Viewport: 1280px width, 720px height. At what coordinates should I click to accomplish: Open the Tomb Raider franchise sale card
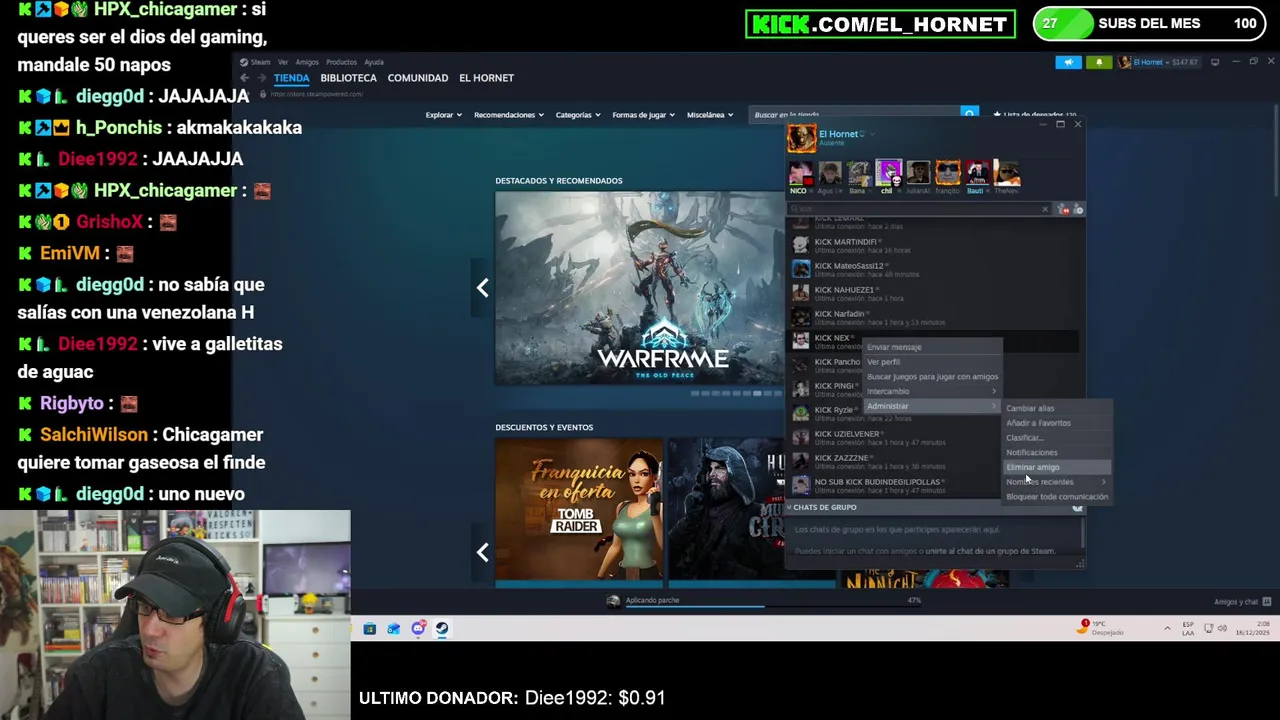(578, 509)
